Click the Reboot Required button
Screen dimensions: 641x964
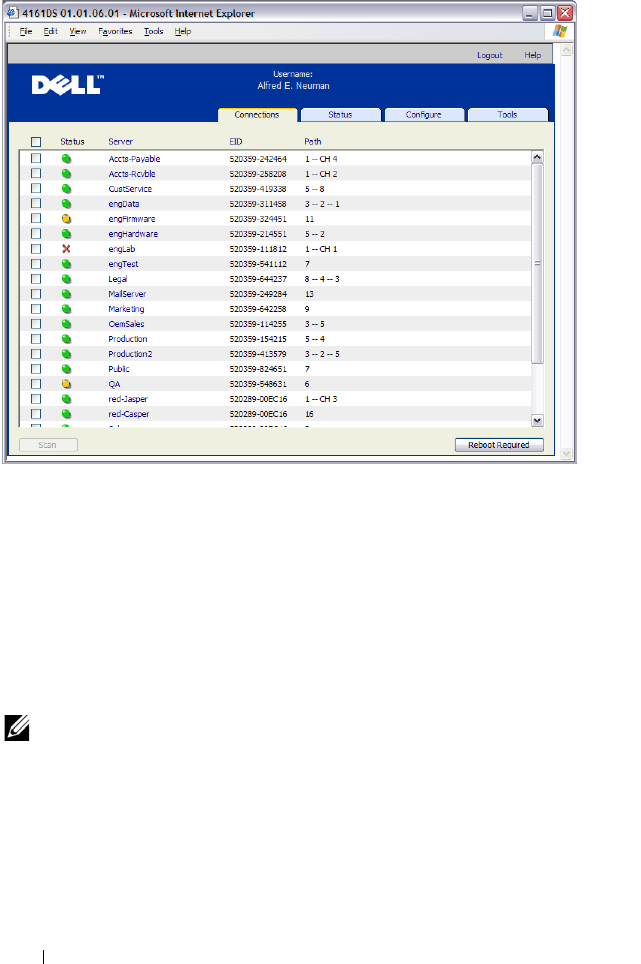(x=499, y=445)
